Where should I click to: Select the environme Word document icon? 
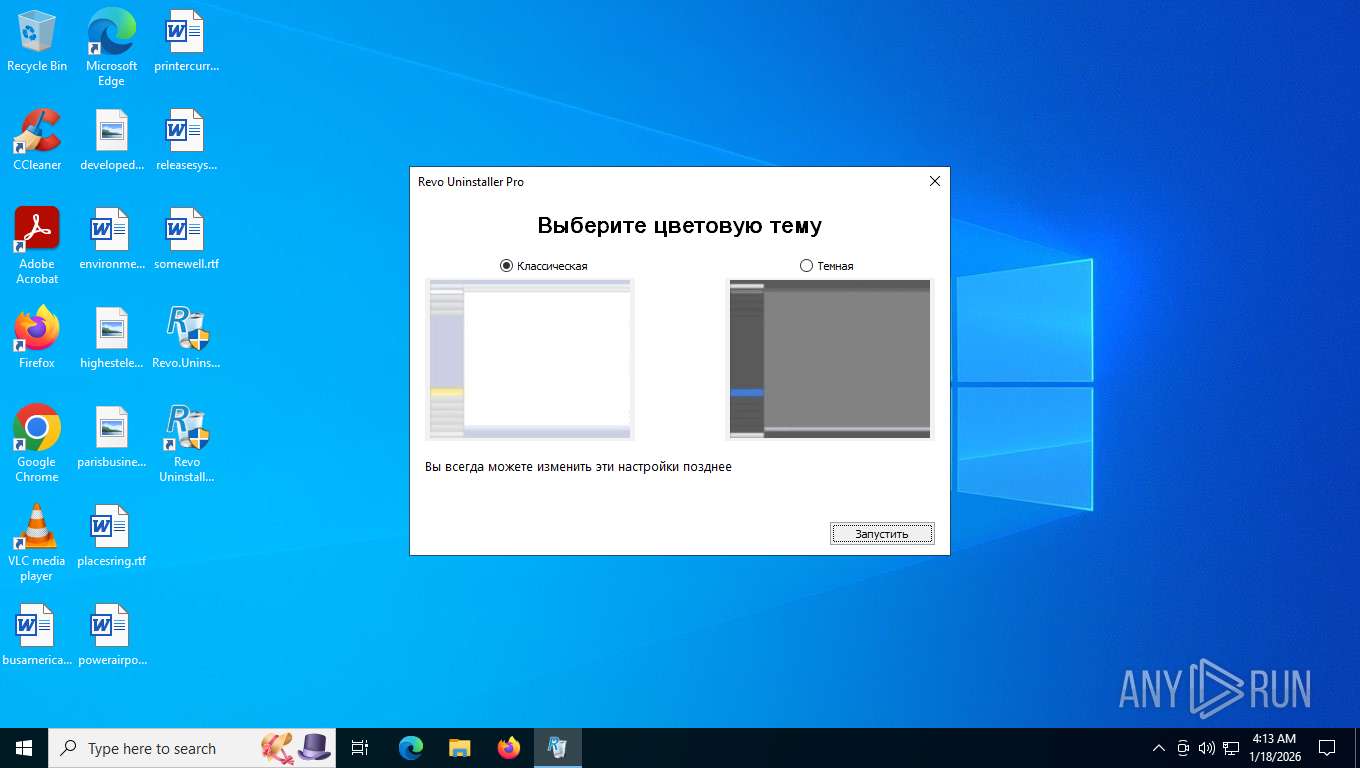pos(112,239)
